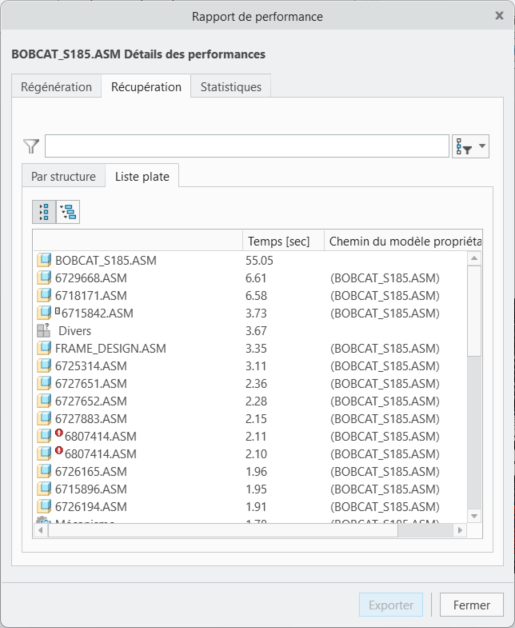Select the 6729668.ASM row
Screen dimensions: 515x628
(x=250, y=278)
